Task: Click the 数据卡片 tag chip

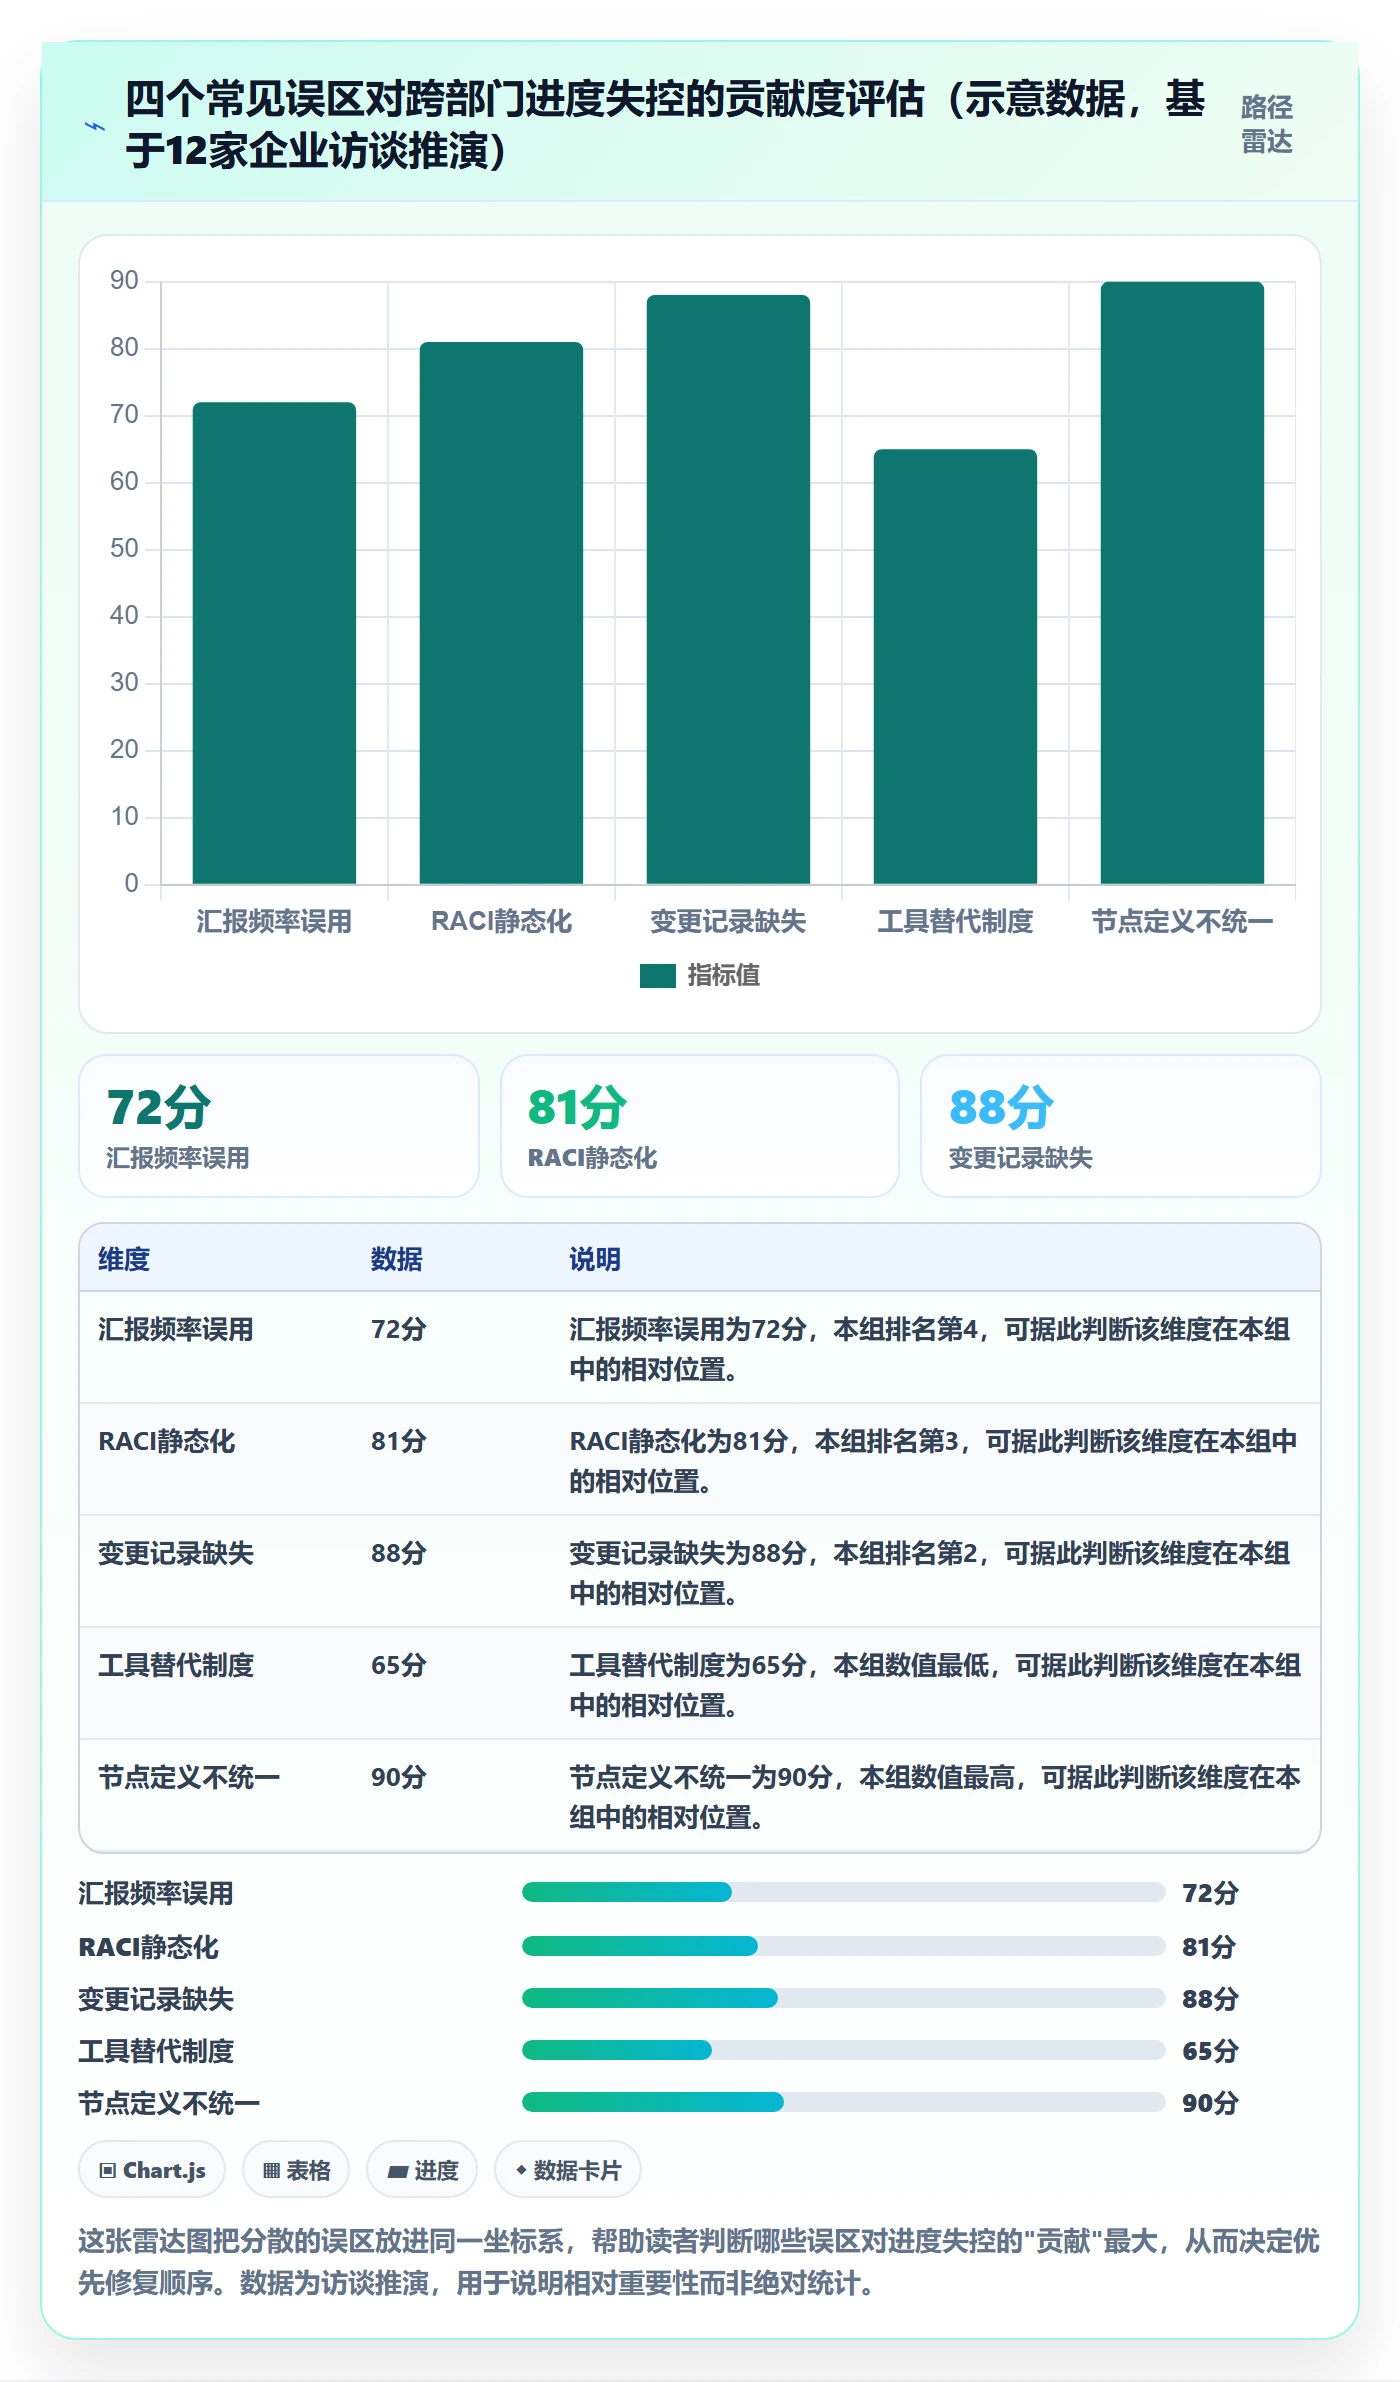Action: (x=568, y=2169)
